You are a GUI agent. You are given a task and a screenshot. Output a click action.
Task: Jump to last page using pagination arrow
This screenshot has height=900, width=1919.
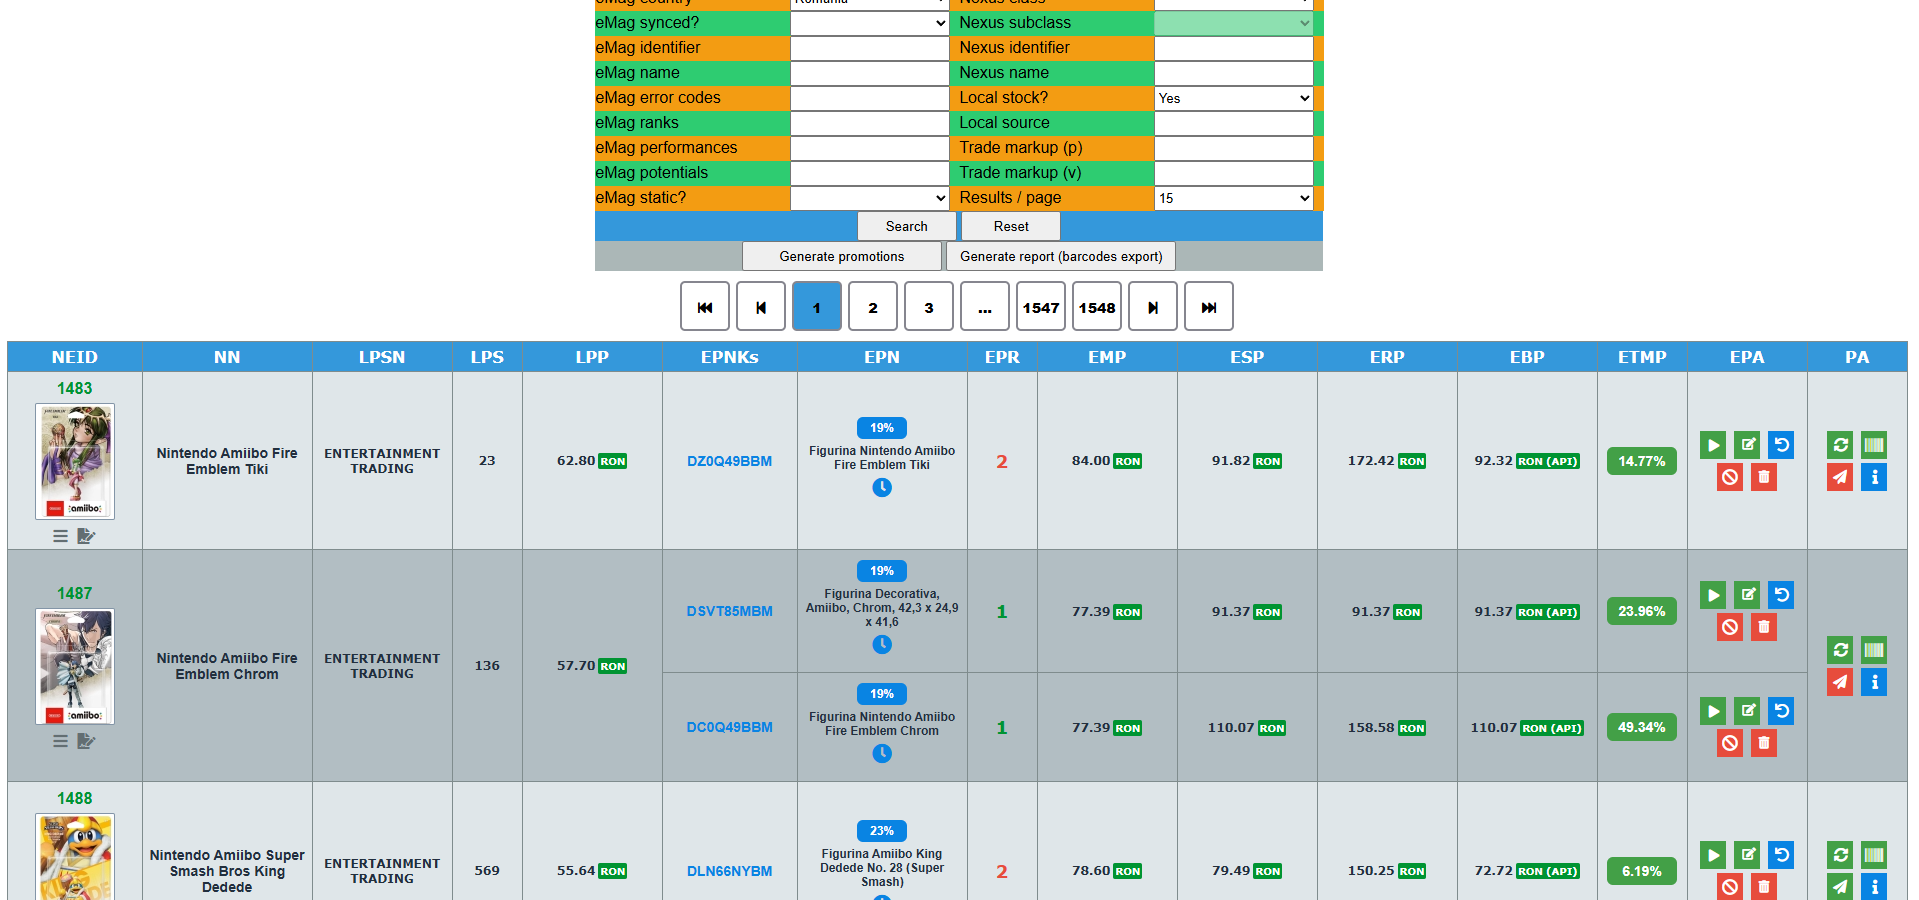(1209, 307)
